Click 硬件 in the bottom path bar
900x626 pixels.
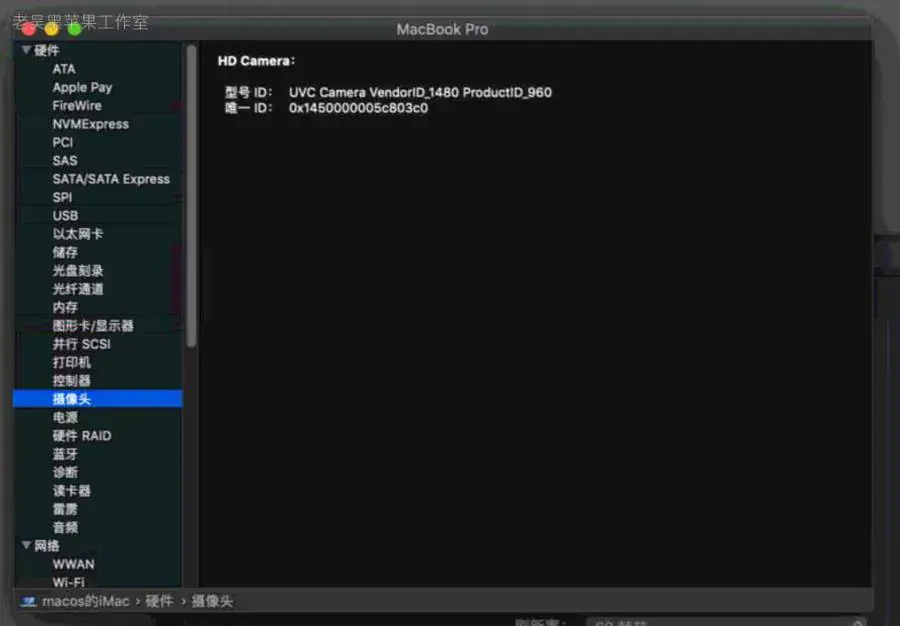click(159, 601)
